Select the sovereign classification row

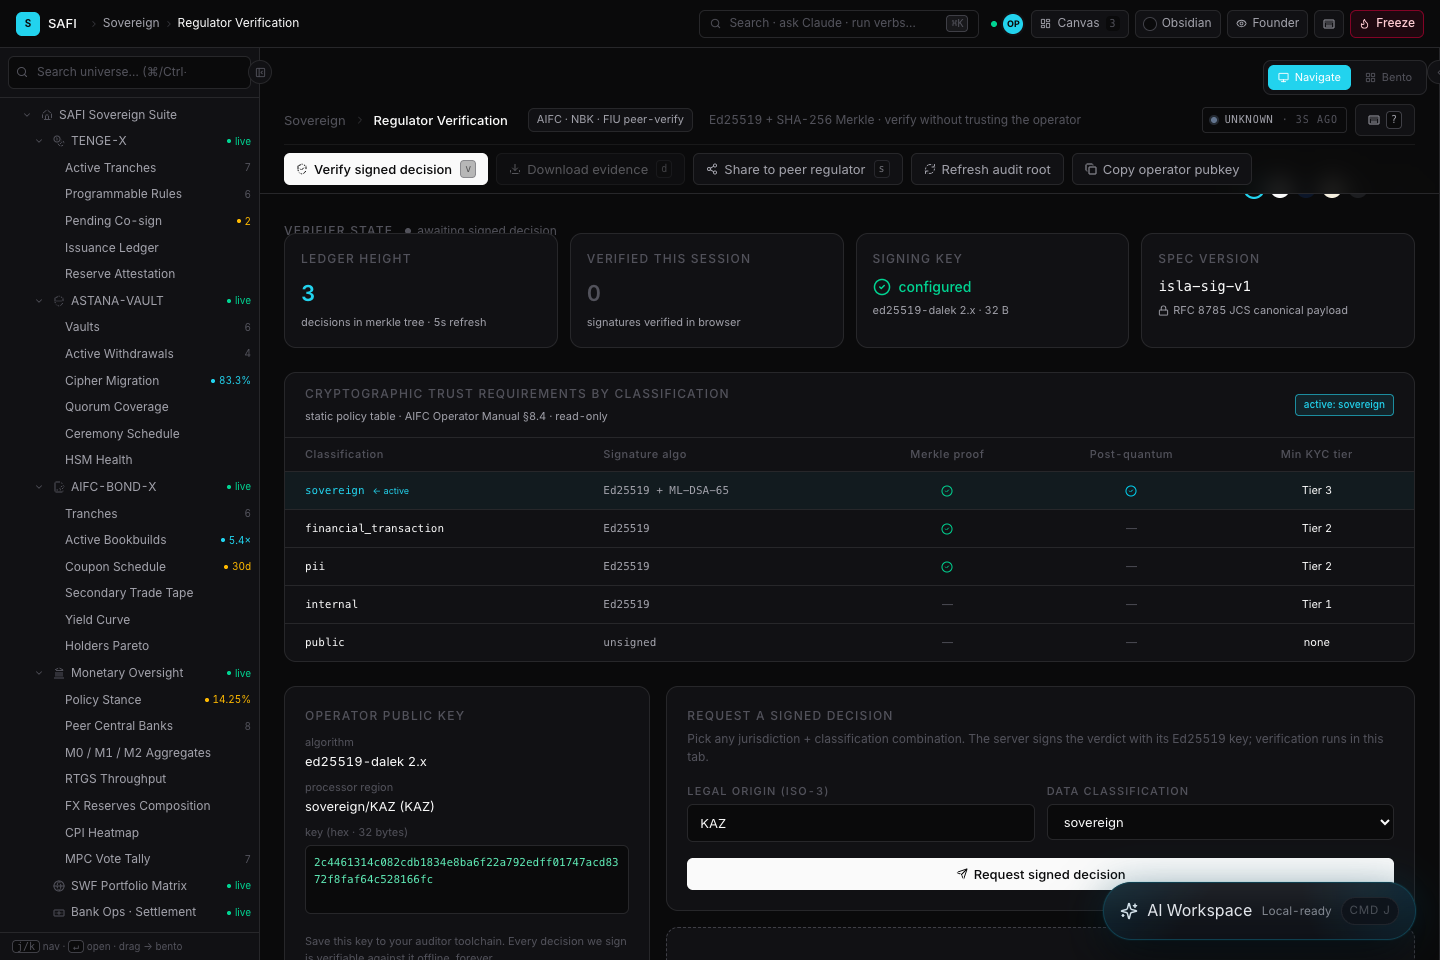(x=849, y=491)
